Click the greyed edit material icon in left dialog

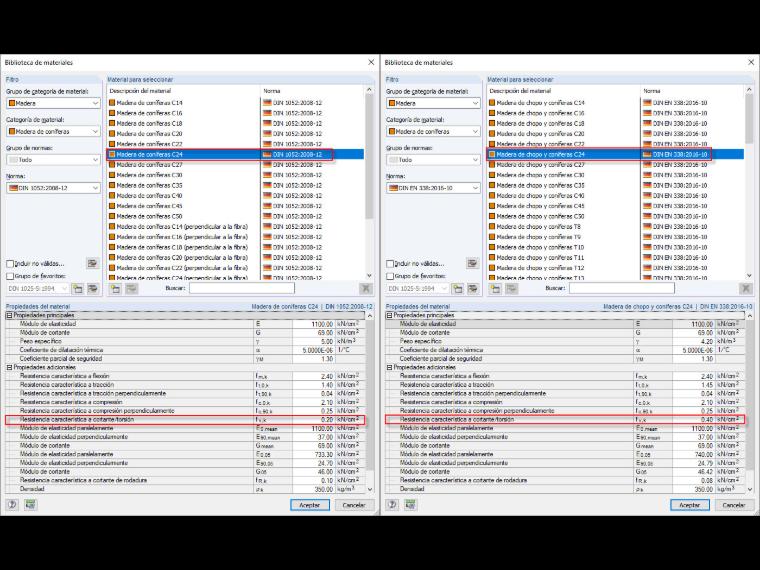tap(131, 289)
